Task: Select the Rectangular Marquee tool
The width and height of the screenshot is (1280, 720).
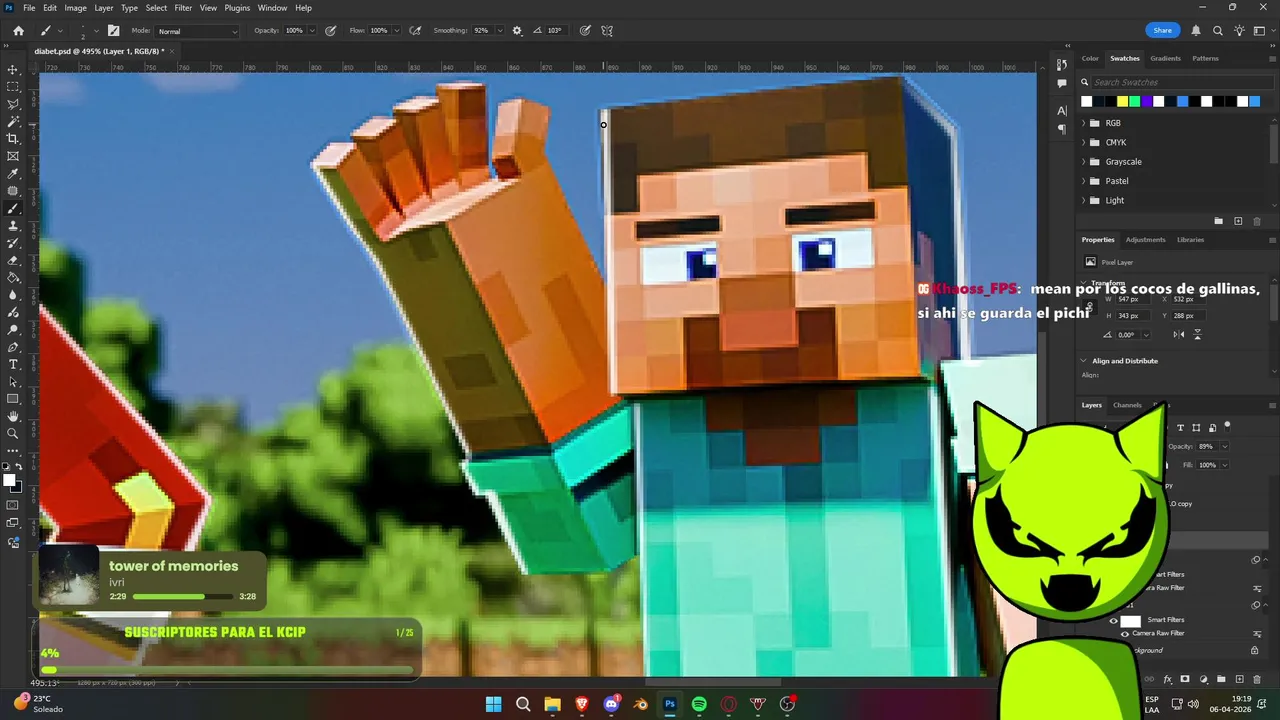Action: coord(13,87)
